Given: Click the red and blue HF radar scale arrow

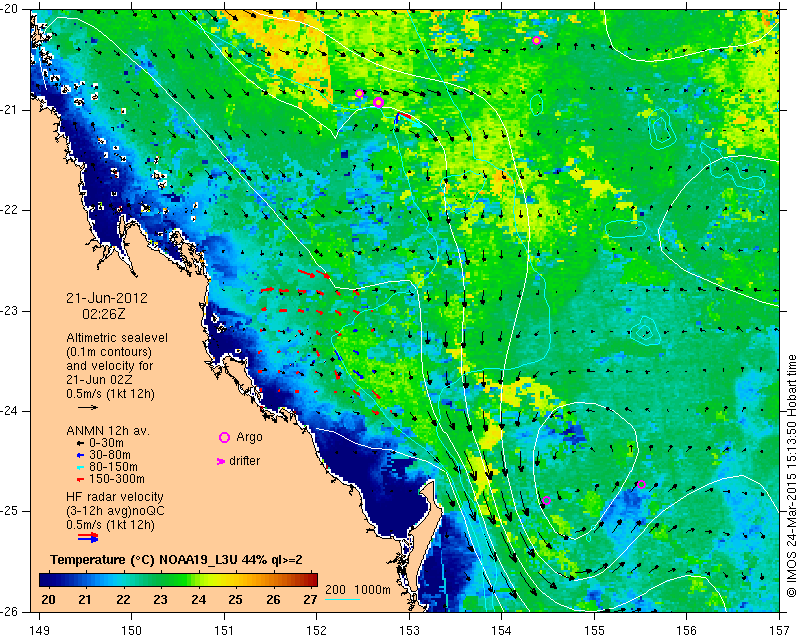Looking at the screenshot, I should [88, 537].
